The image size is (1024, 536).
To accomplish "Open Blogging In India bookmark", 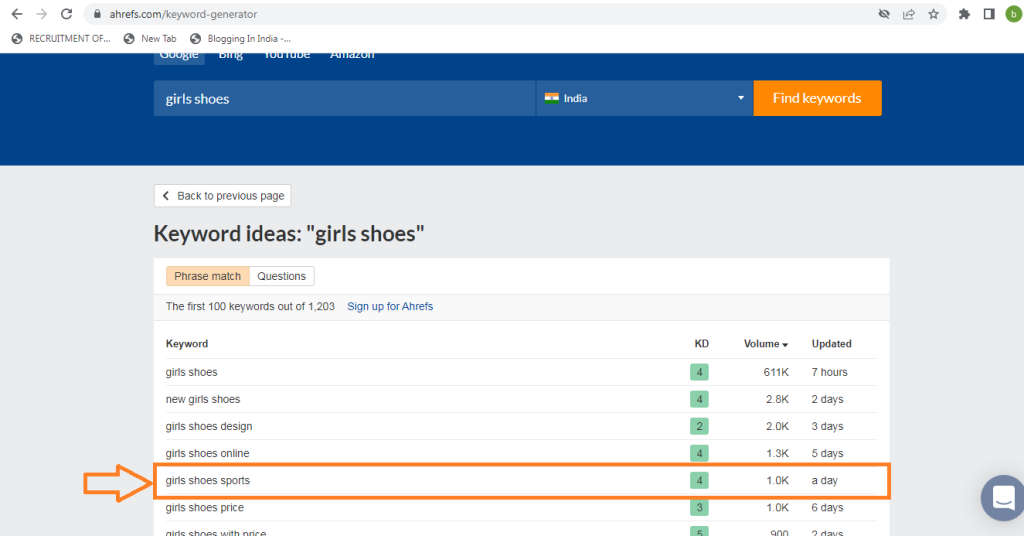I will tap(240, 39).
